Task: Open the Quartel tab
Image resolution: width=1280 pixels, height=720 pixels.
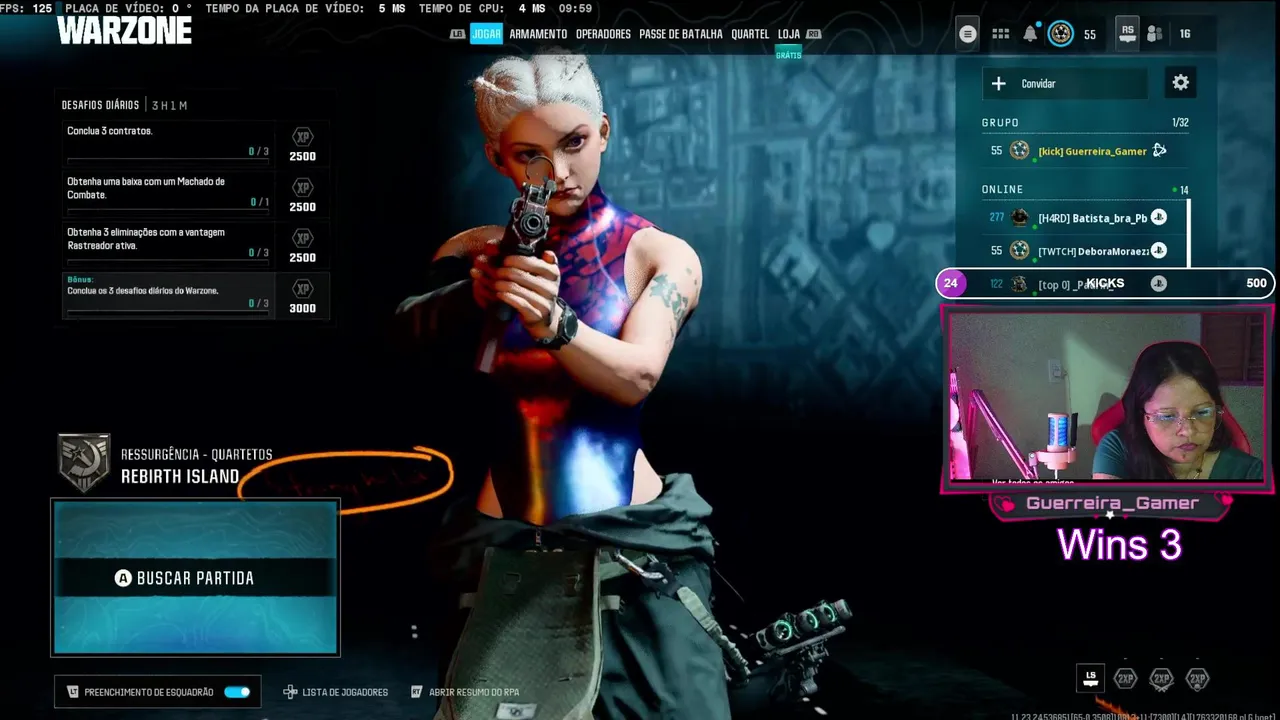Action: [x=750, y=34]
